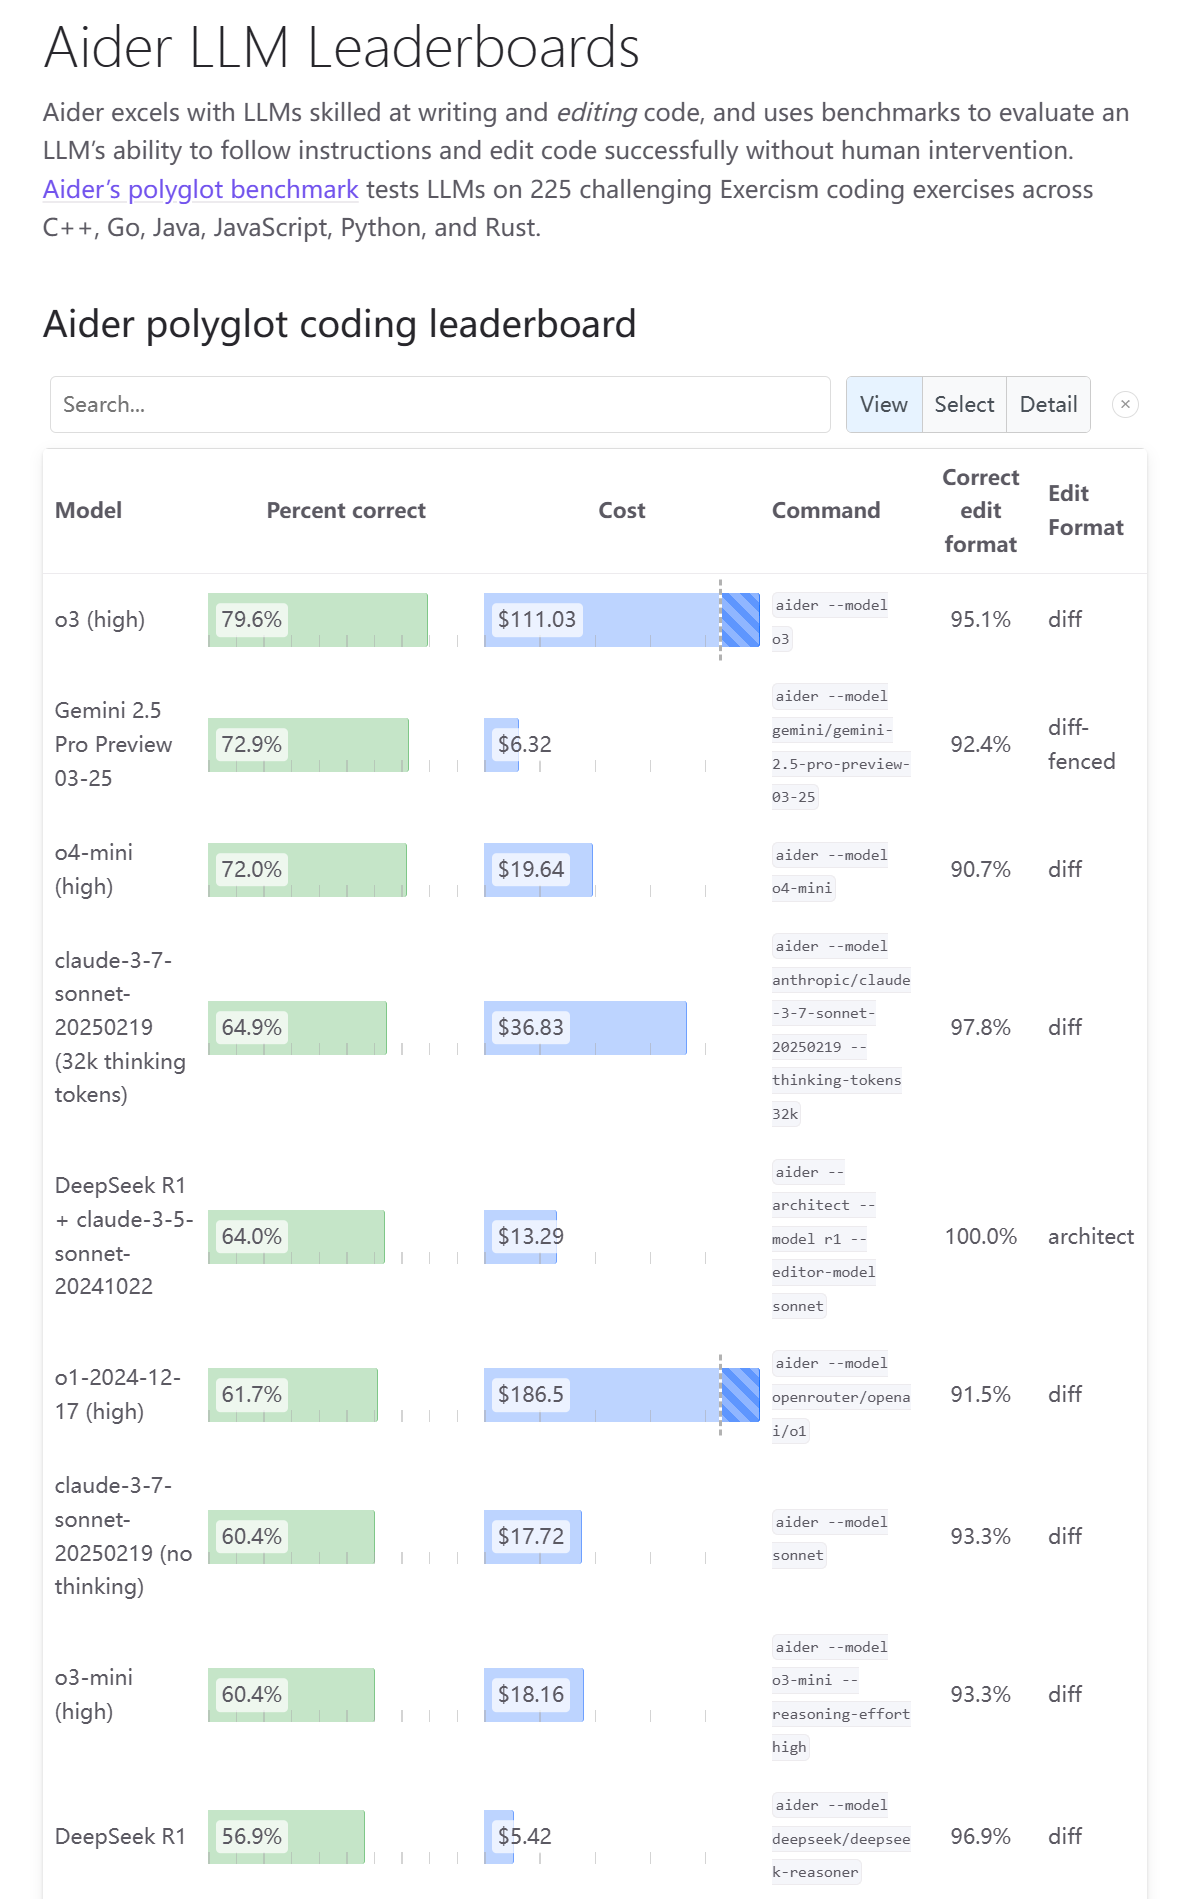1186x1899 pixels.
Task: Click the 96.9% correct edit format value
Action: coord(980,1836)
